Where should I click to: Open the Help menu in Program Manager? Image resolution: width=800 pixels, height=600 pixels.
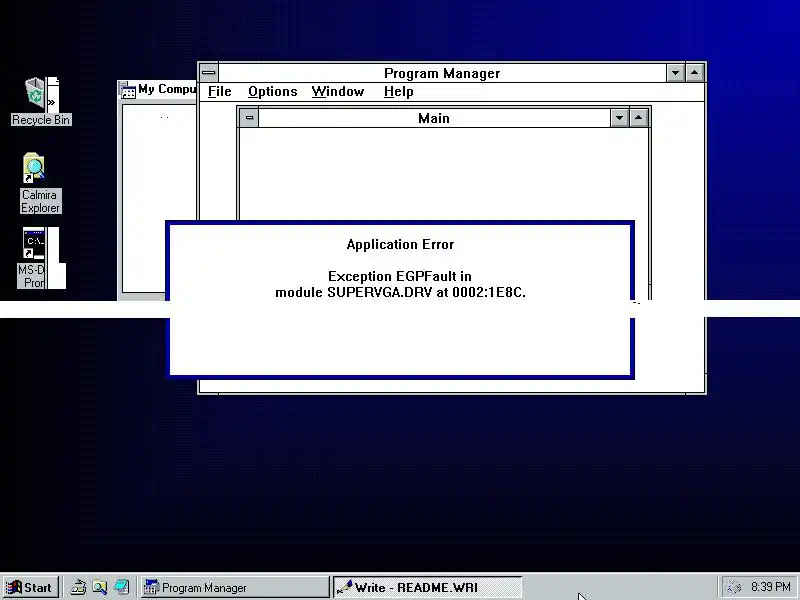point(398,92)
